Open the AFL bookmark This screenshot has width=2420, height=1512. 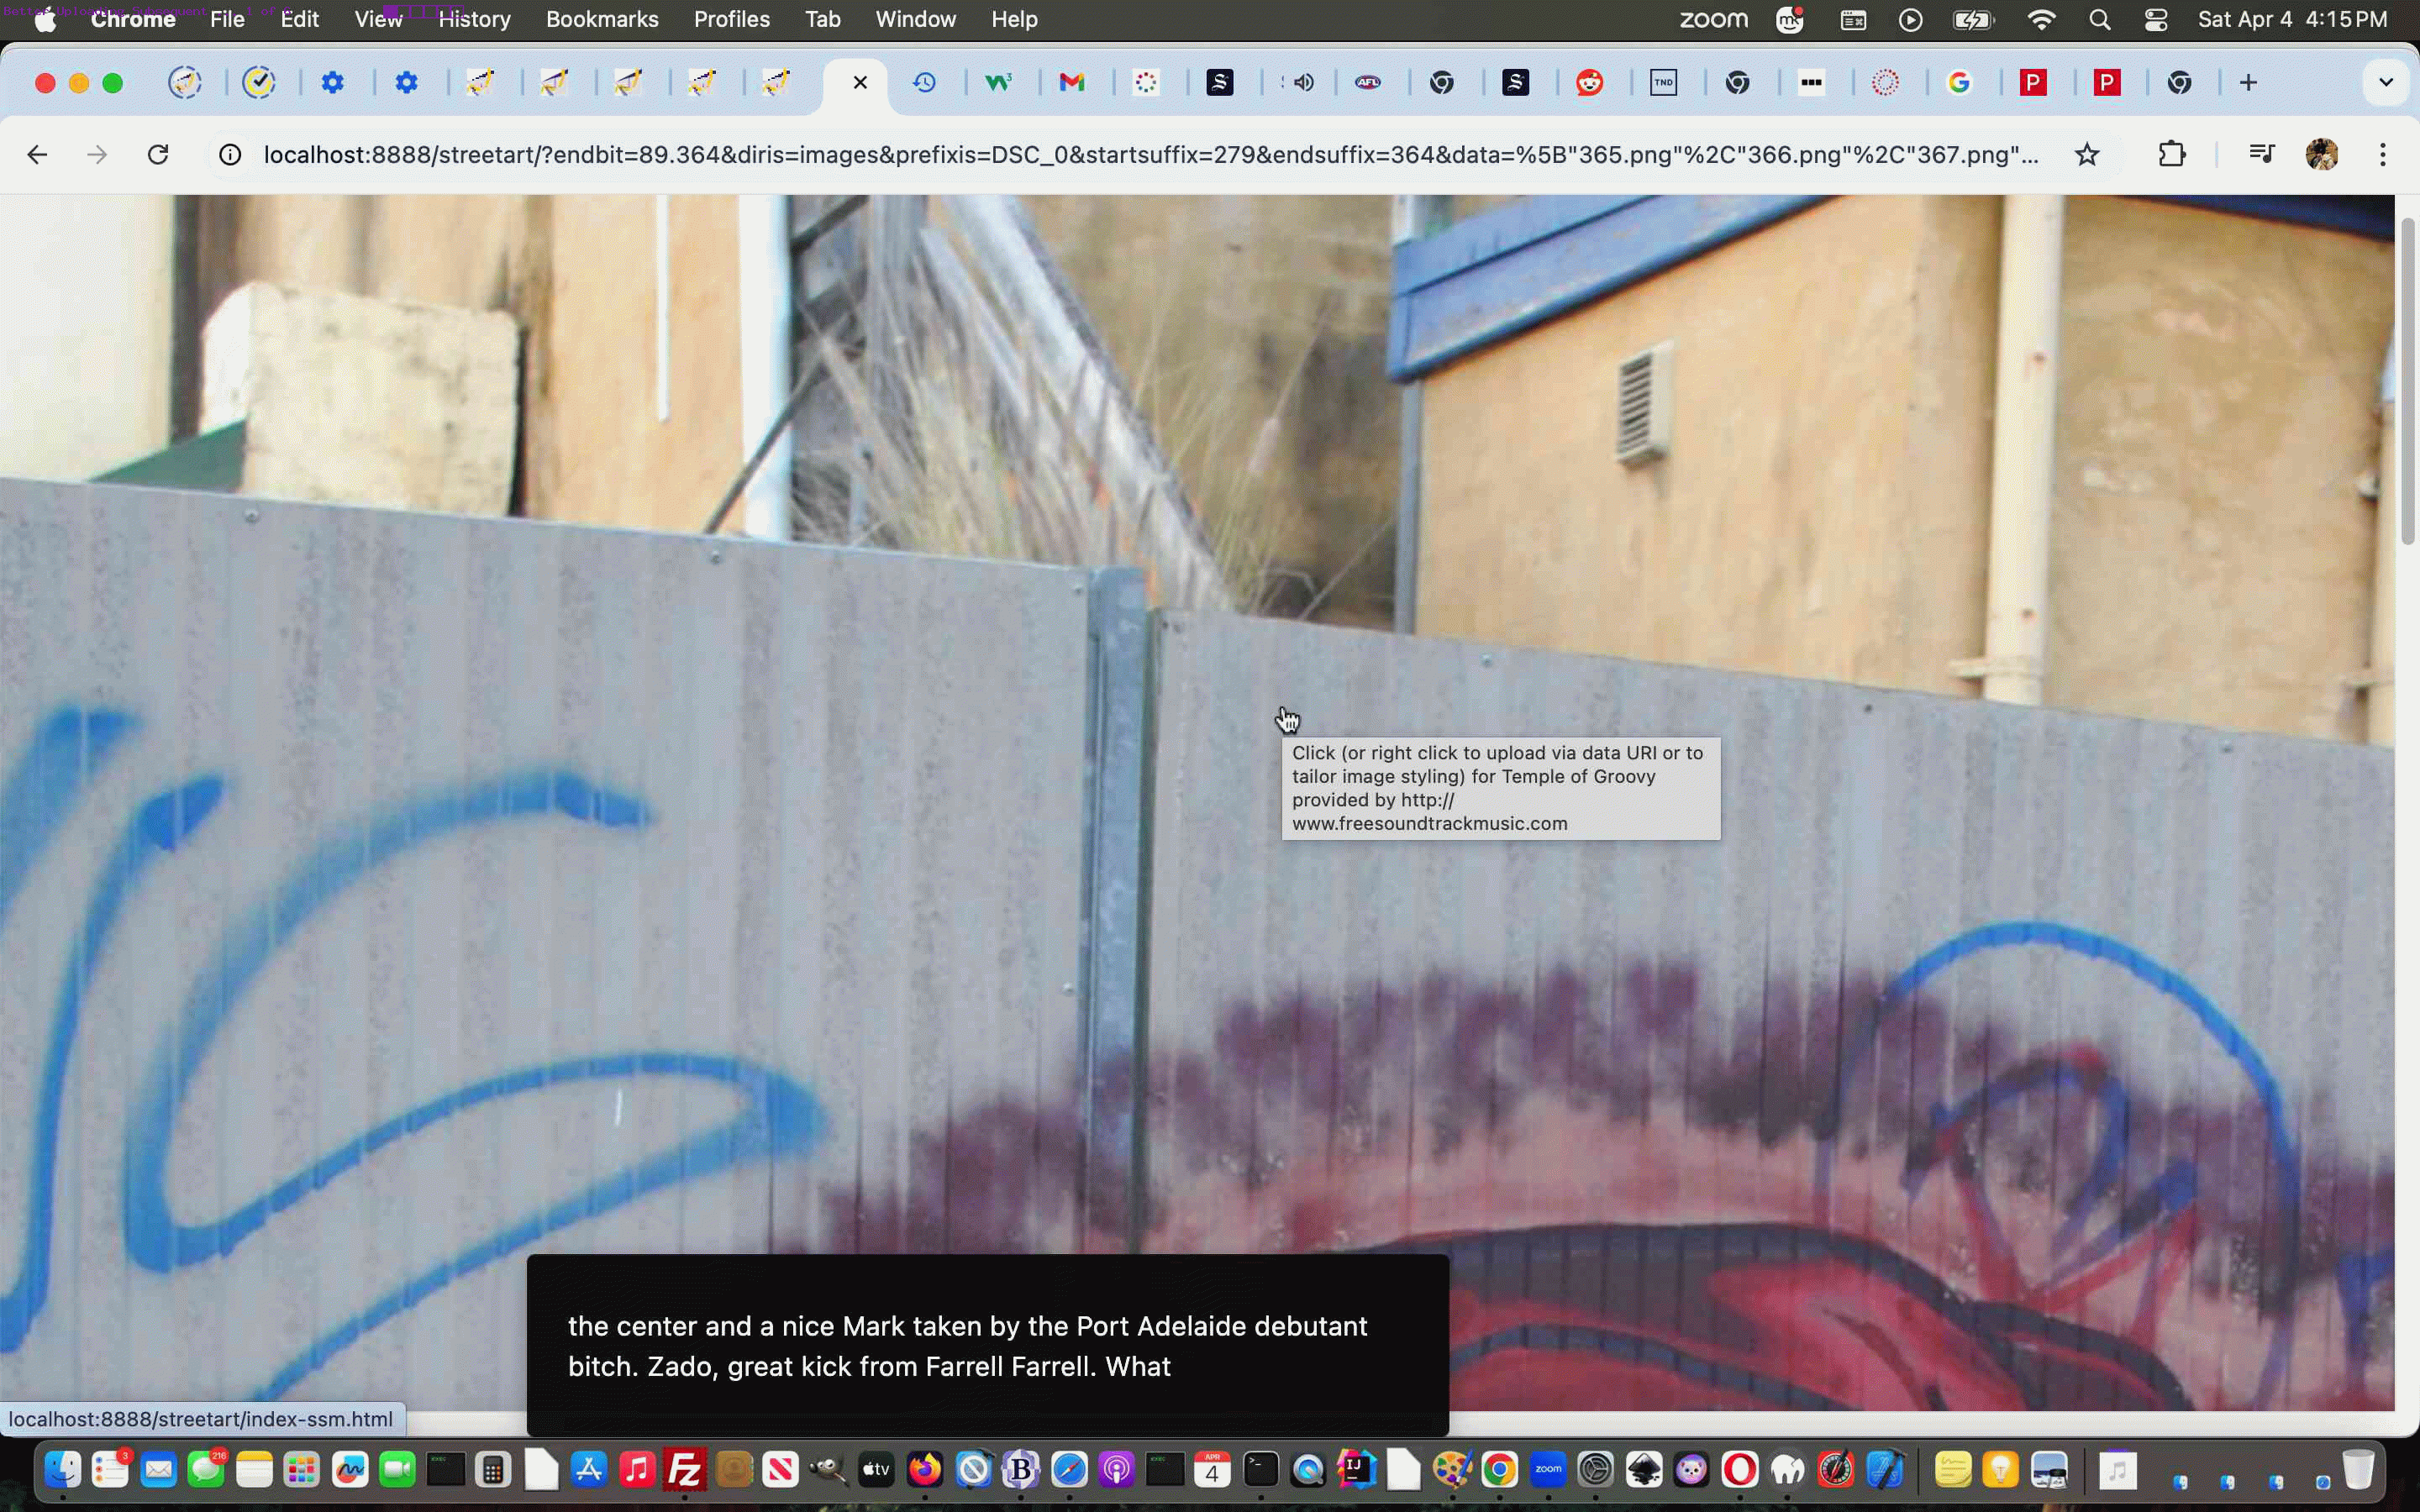tap(1369, 82)
